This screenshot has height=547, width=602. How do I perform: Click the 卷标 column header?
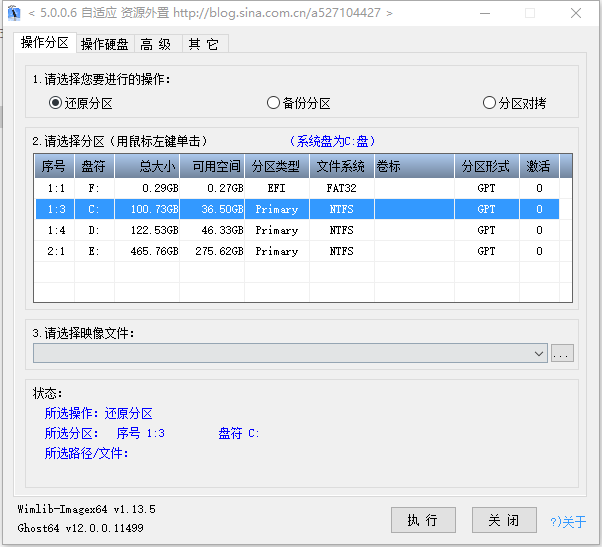tap(414, 166)
